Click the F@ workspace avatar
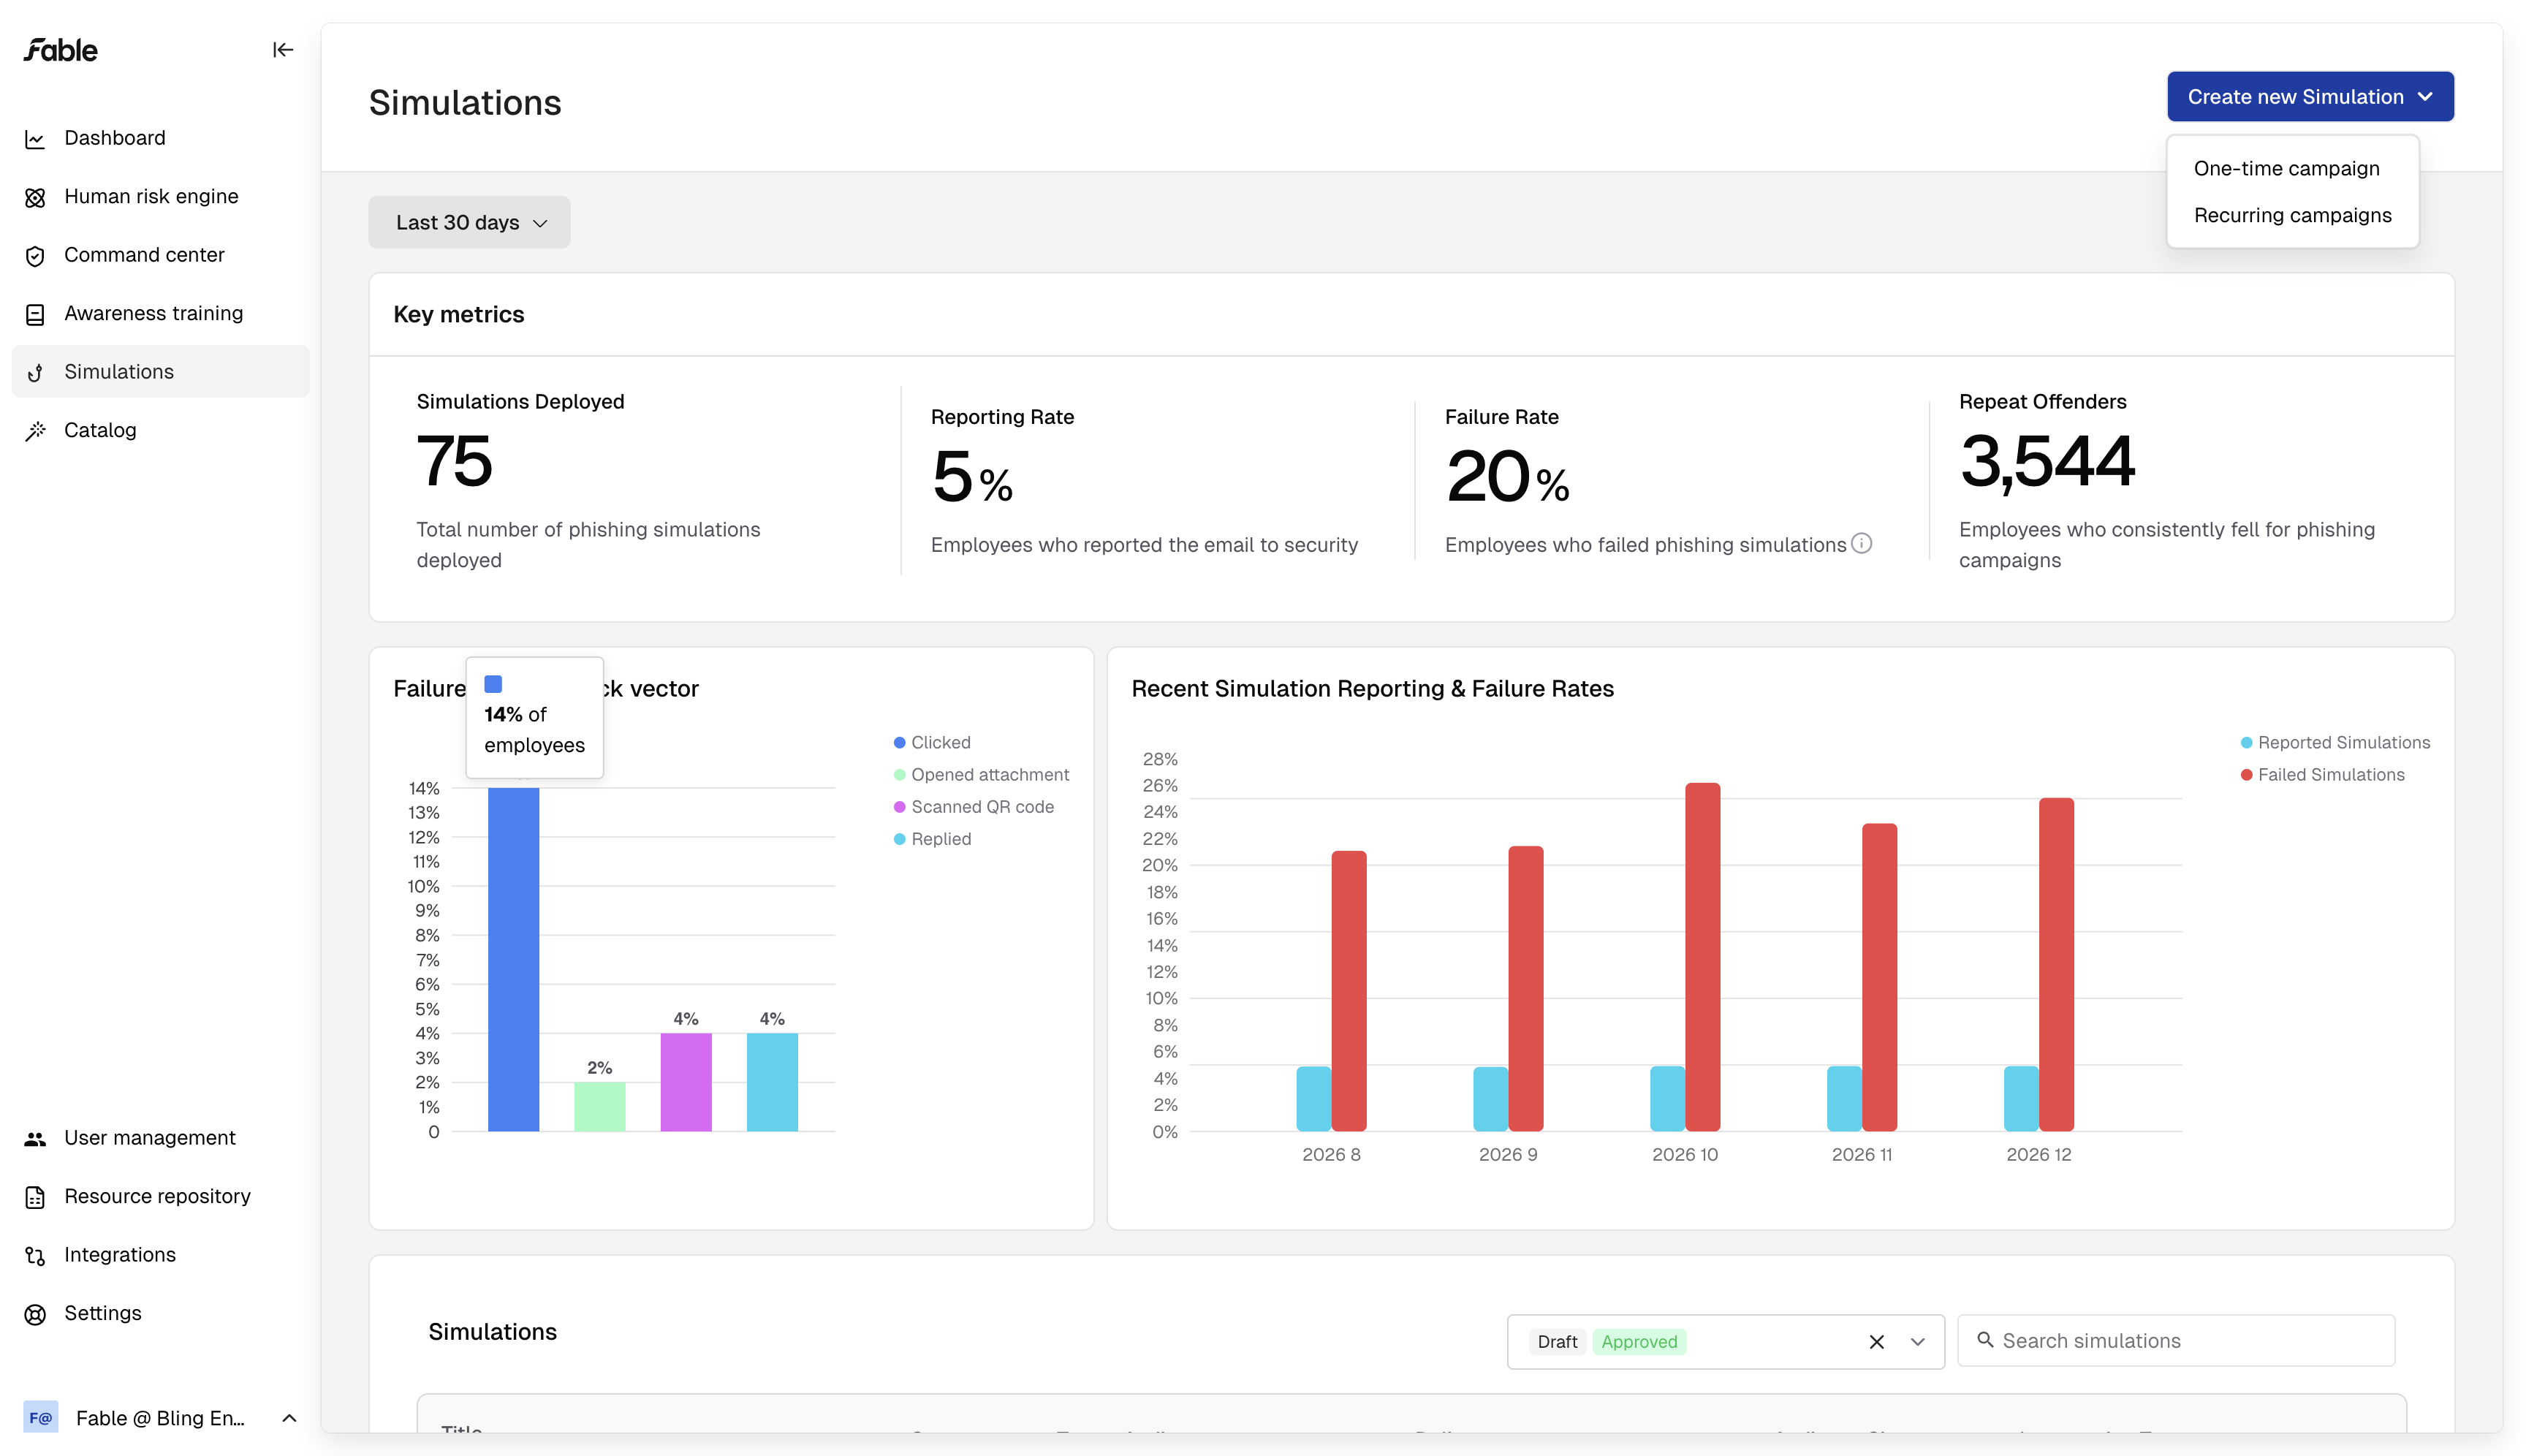 point(41,1418)
